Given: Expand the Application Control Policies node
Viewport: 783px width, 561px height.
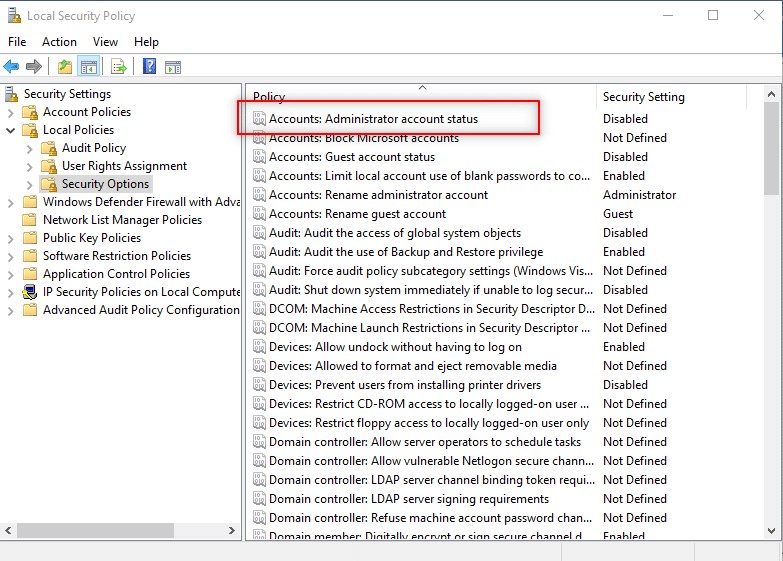Looking at the screenshot, I should pos(10,275).
